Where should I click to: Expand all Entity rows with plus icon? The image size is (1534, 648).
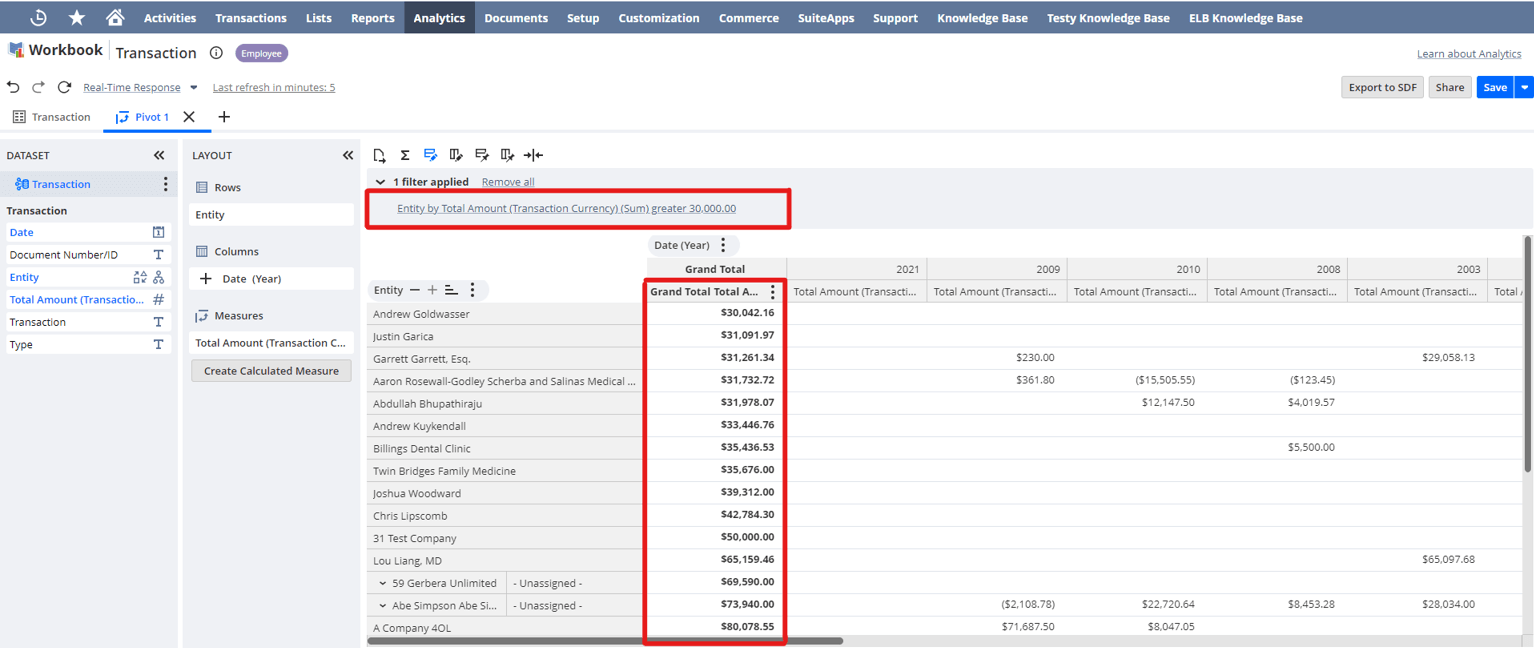point(433,290)
